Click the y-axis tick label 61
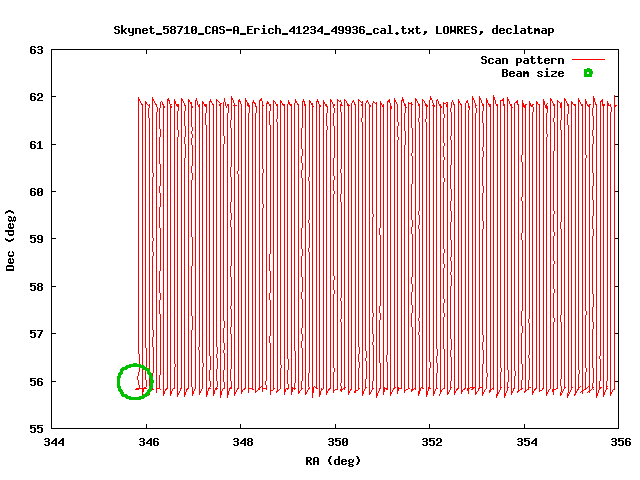Viewport: 640px width, 480px height. pos(36,145)
